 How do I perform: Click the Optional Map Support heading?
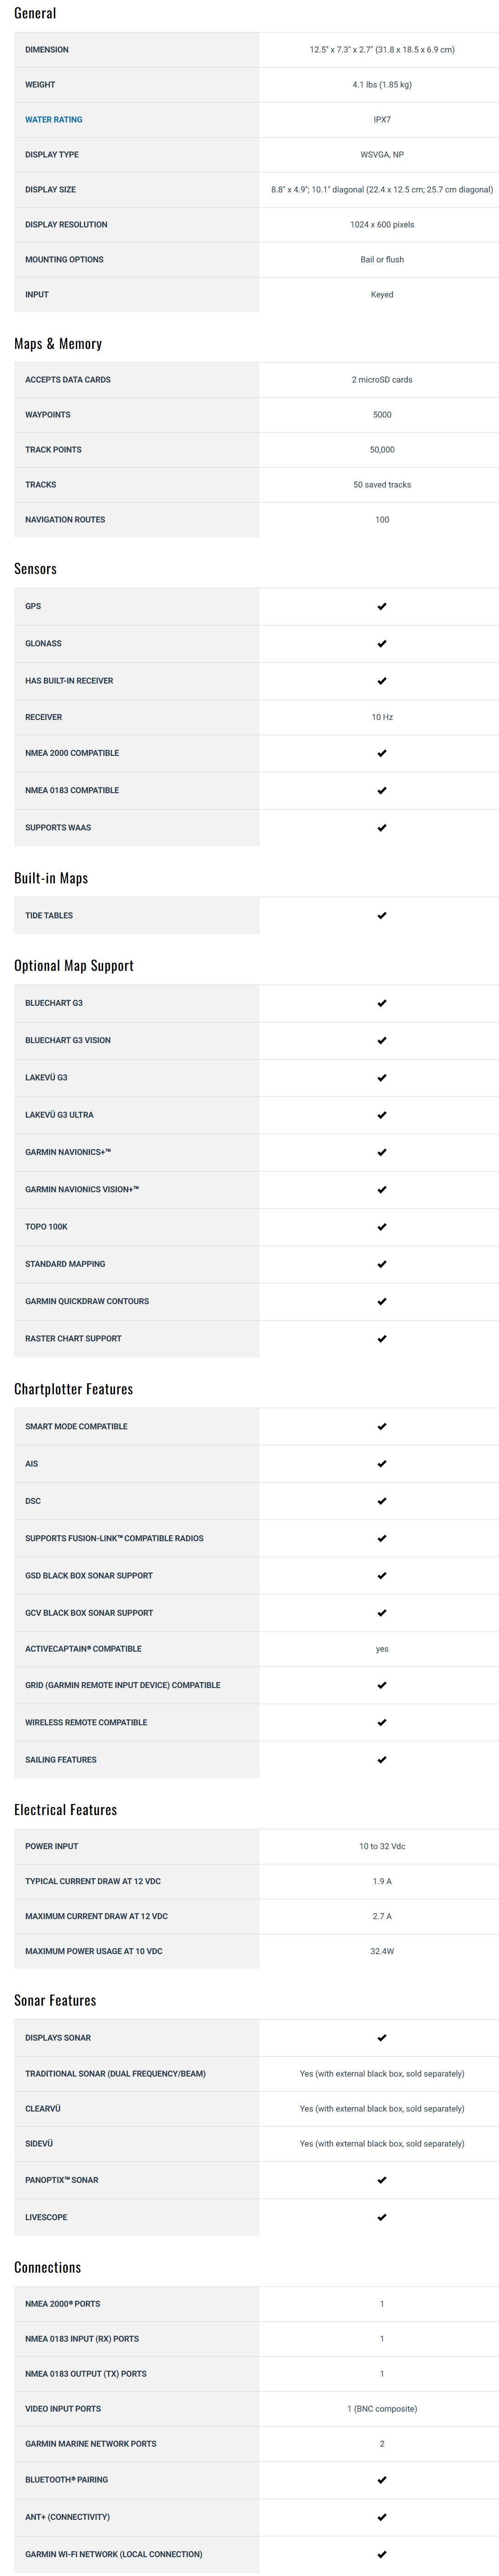click(73, 966)
